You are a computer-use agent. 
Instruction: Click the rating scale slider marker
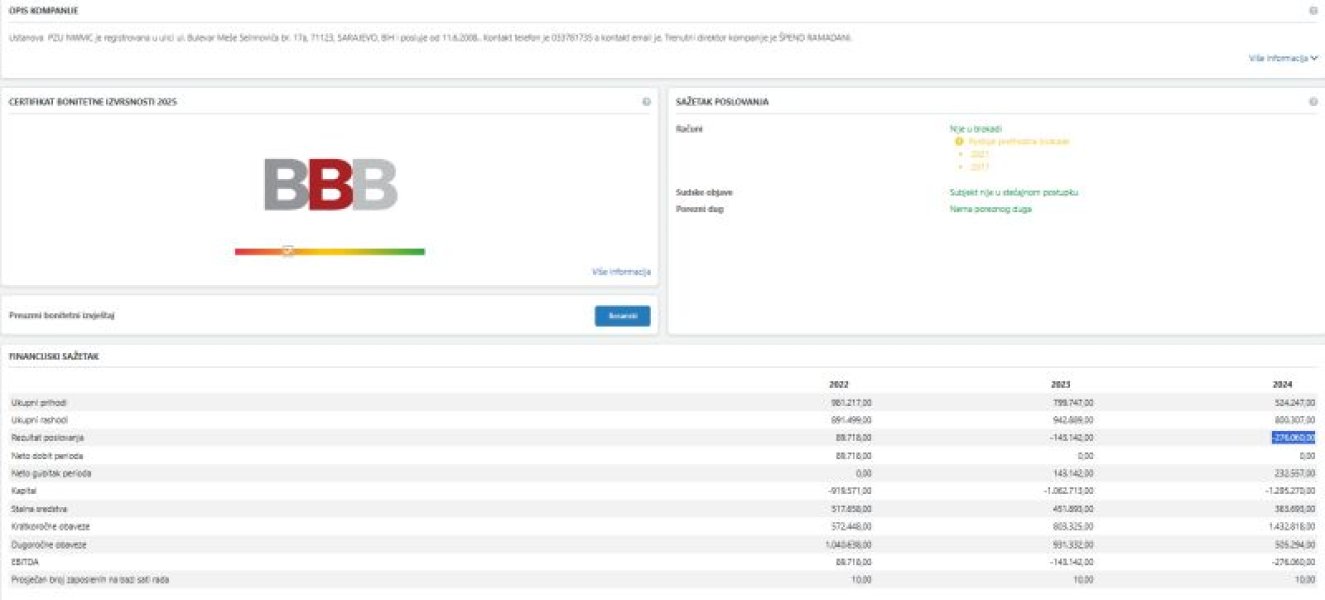(x=287, y=251)
